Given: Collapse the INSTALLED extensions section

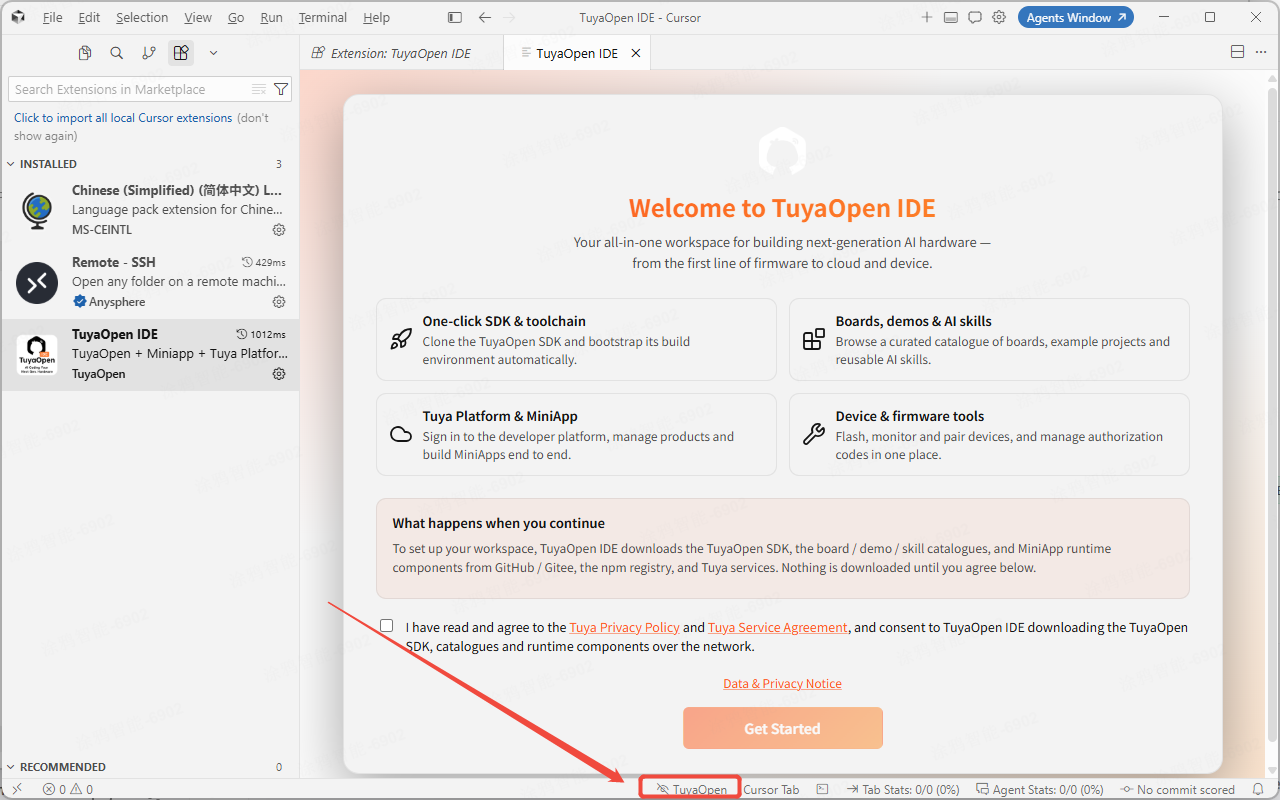Looking at the screenshot, I should coord(48,164).
